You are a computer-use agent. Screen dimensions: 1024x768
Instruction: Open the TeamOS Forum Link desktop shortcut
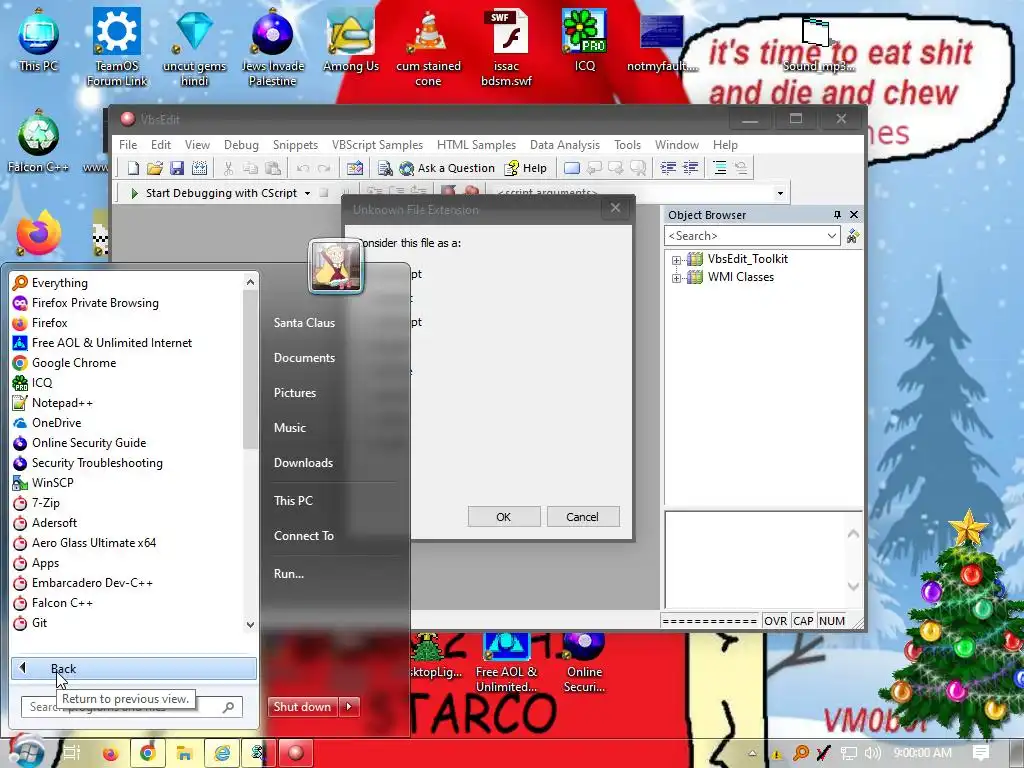117,47
